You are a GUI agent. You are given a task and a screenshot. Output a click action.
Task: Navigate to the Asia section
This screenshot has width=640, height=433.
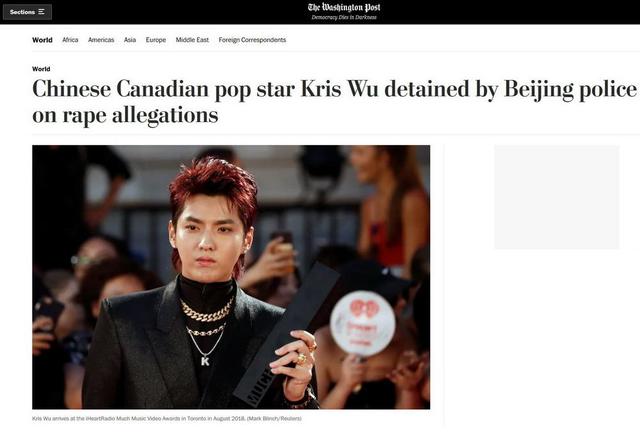tap(130, 40)
